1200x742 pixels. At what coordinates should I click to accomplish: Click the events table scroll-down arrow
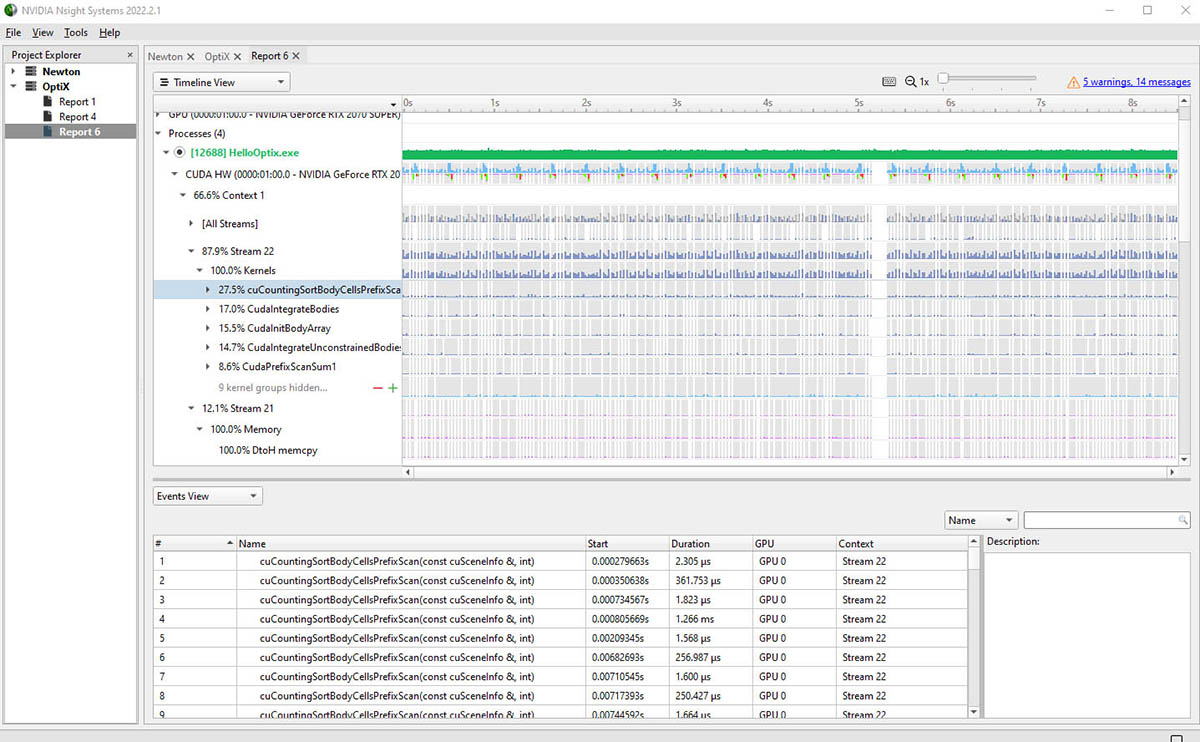coord(975,711)
